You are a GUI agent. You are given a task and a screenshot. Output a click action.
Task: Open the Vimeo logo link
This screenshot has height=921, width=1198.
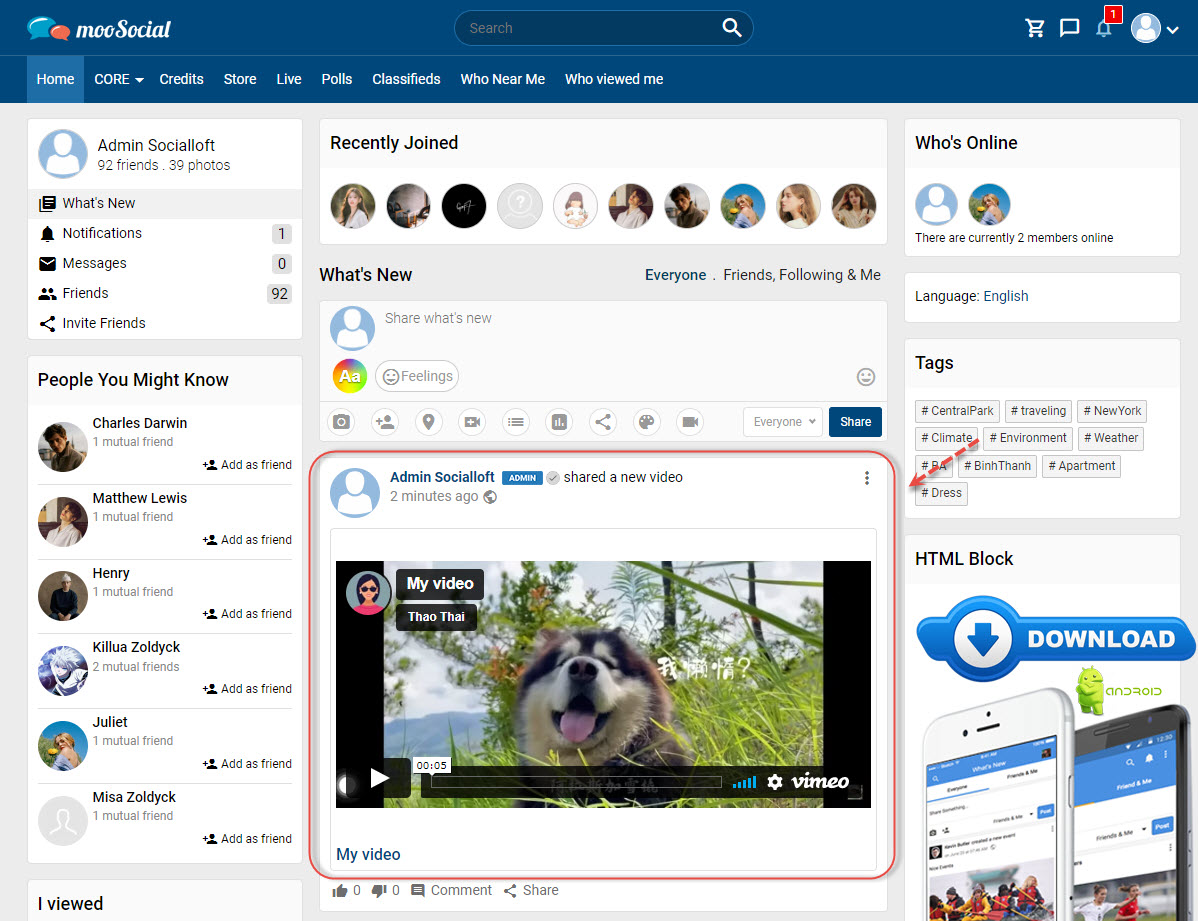820,781
